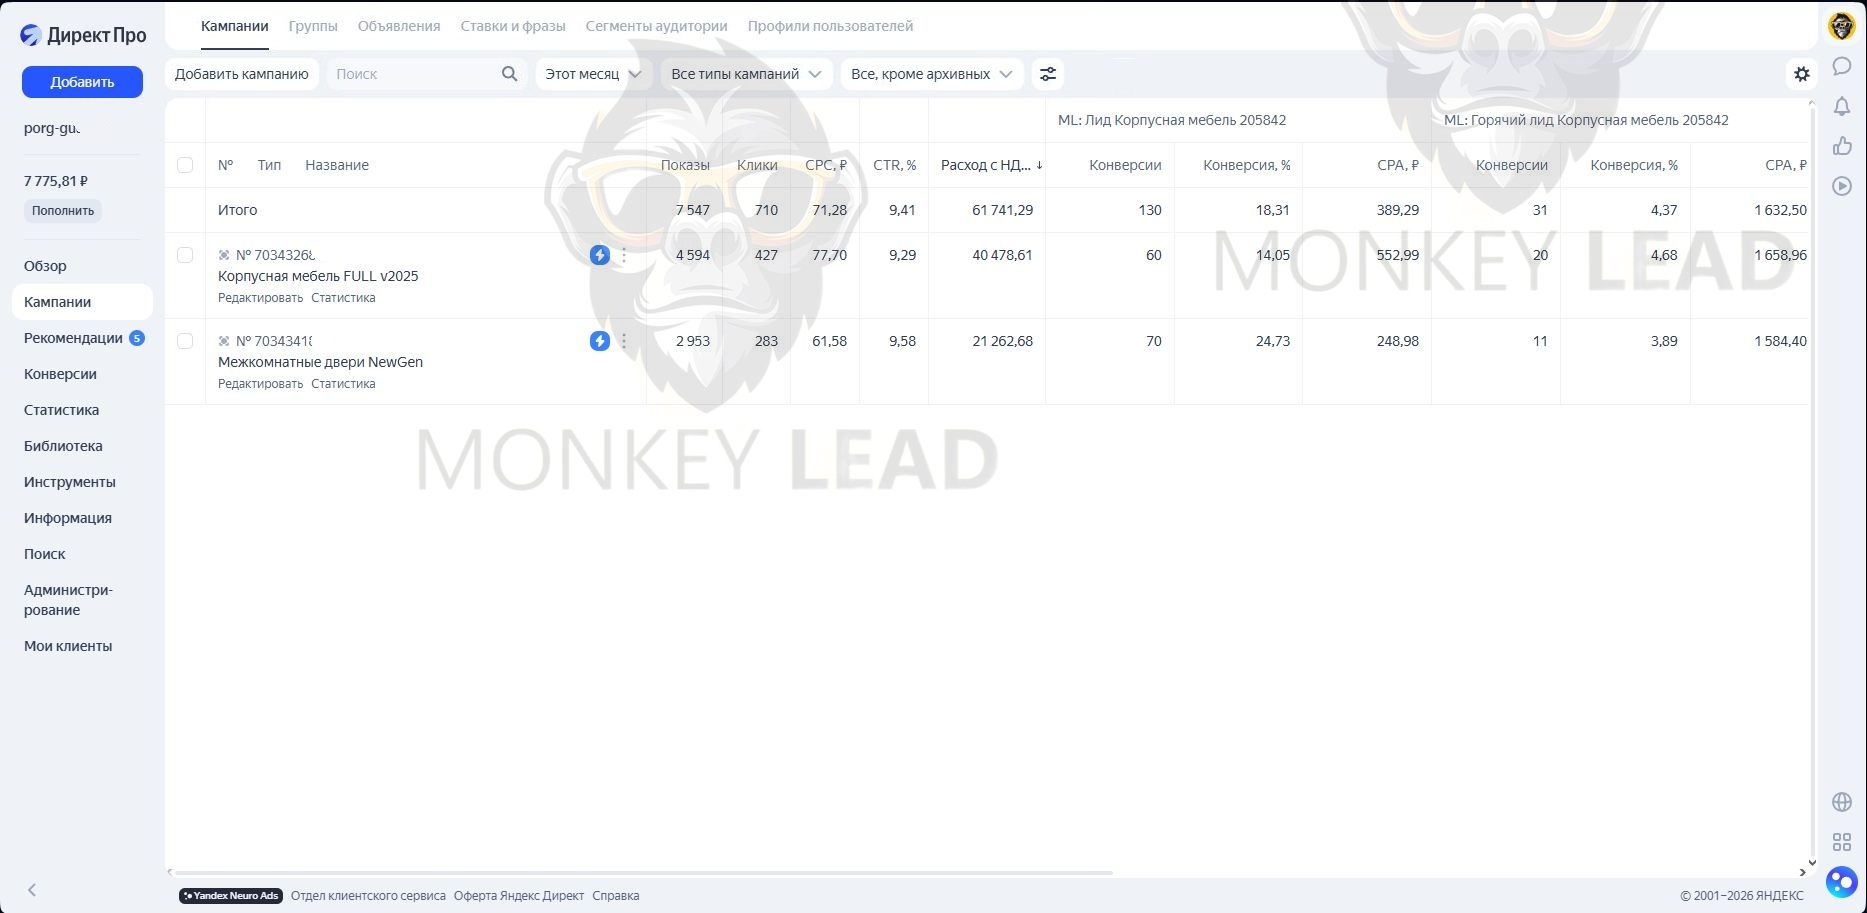The width and height of the screenshot is (1867, 913).
Task: Open the table settings gear icon
Action: pos(1801,74)
